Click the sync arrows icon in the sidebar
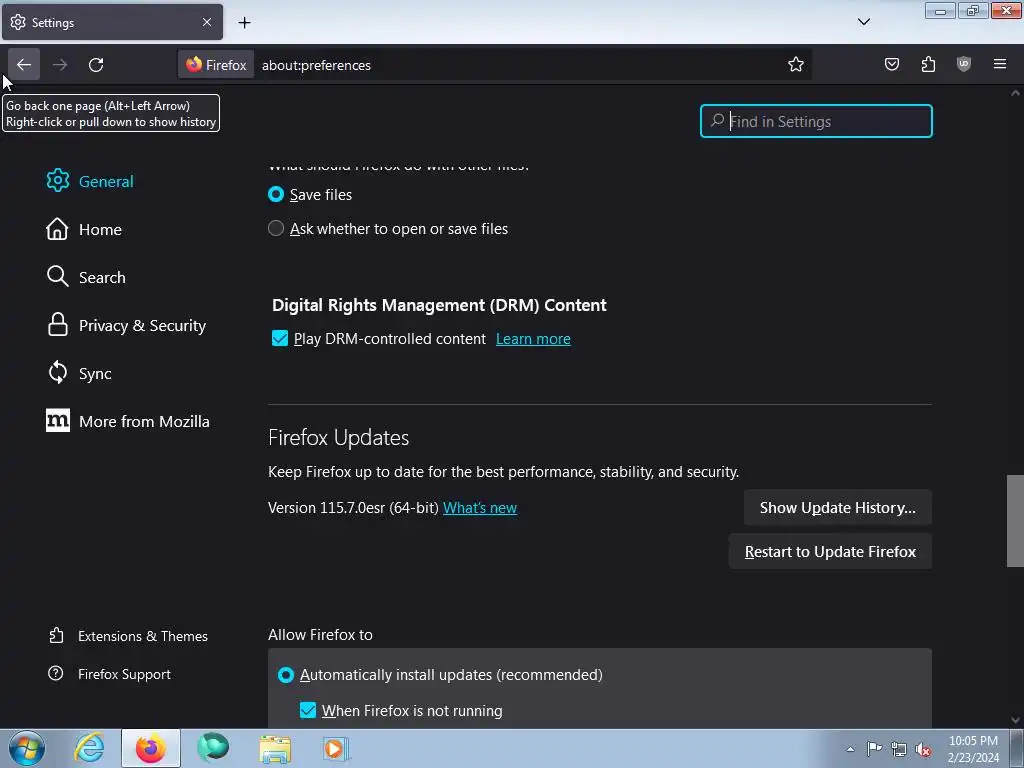 tap(57, 372)
